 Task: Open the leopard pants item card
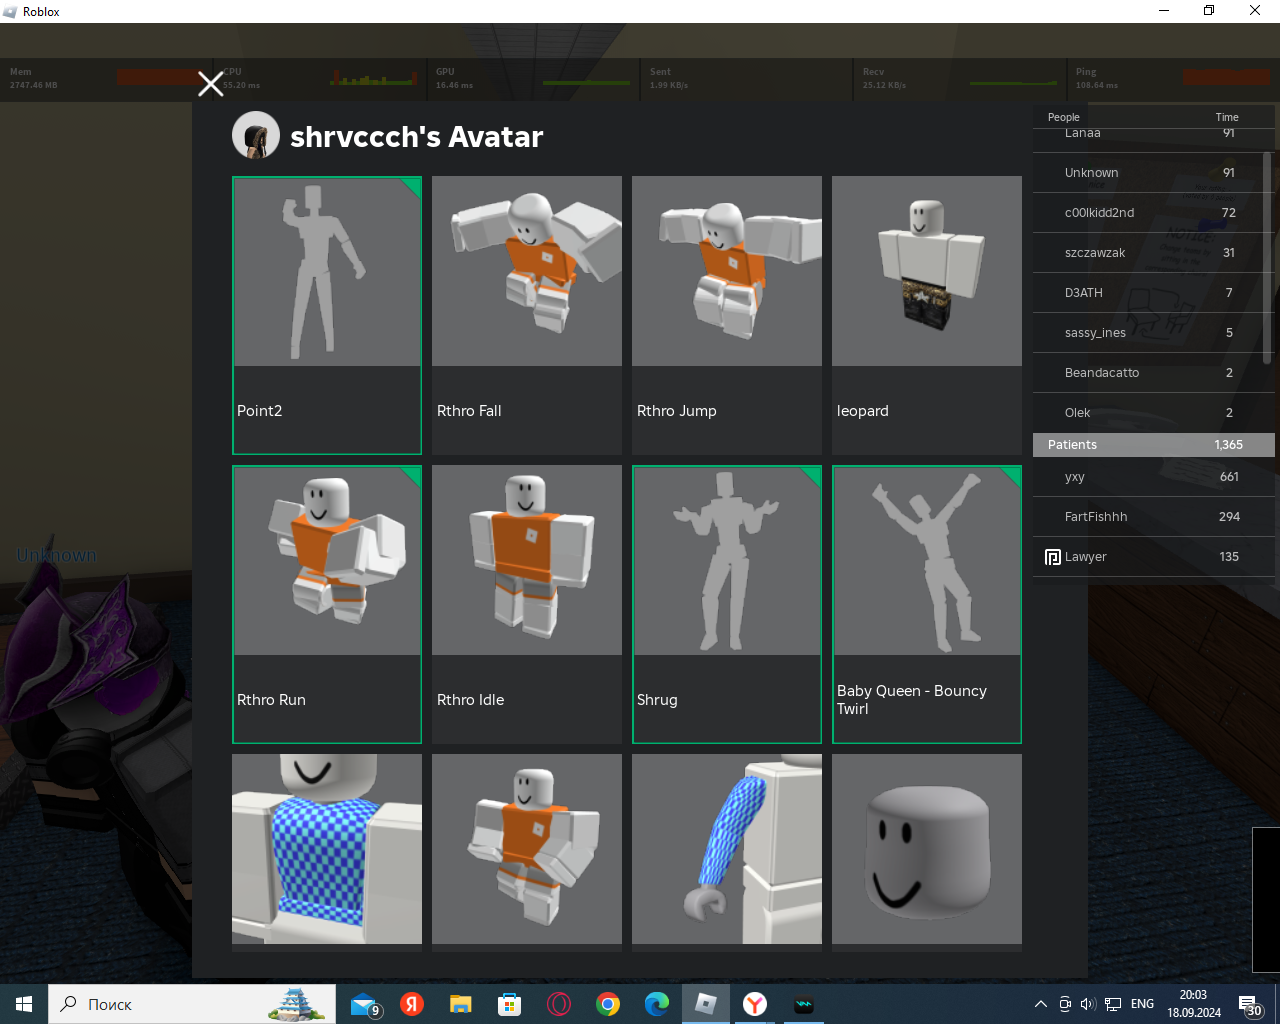(927, 315)
